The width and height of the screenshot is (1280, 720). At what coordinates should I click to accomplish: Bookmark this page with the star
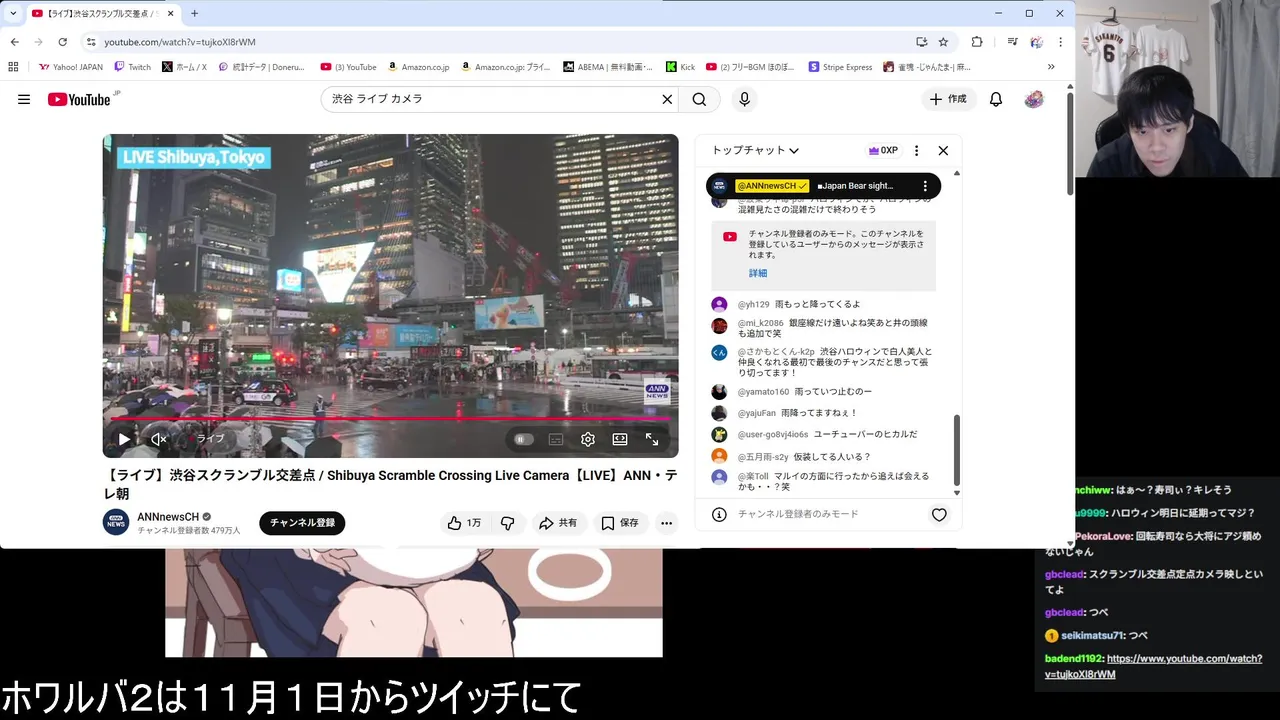point(943,42)
